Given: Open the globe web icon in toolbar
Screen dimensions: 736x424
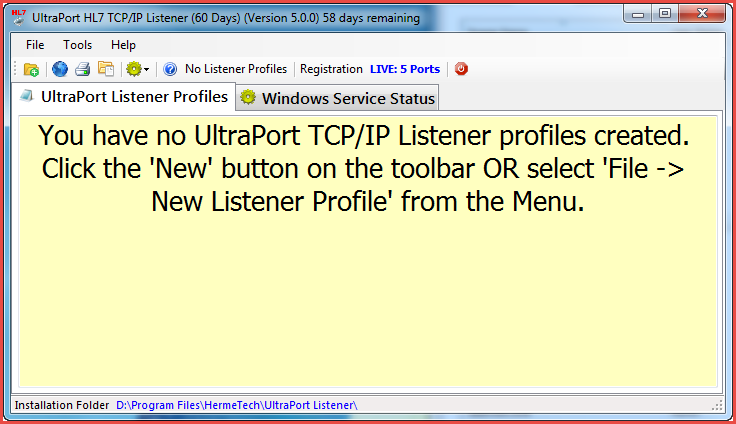Looking at the screenshot, I should (x=60, y=69).
